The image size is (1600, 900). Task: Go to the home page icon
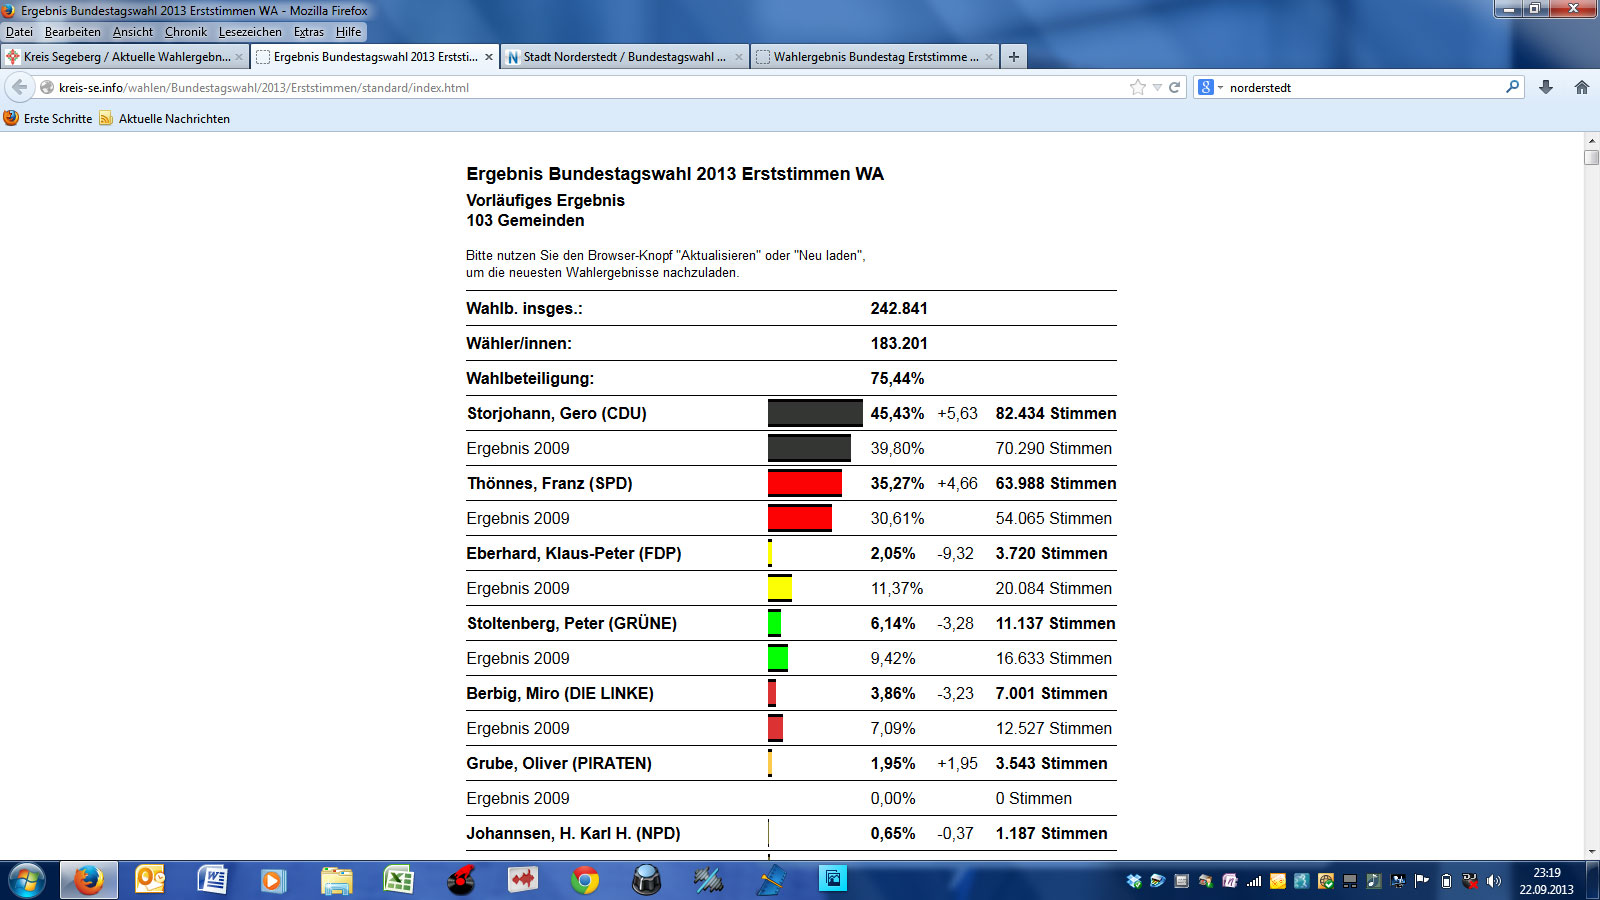1582,87
